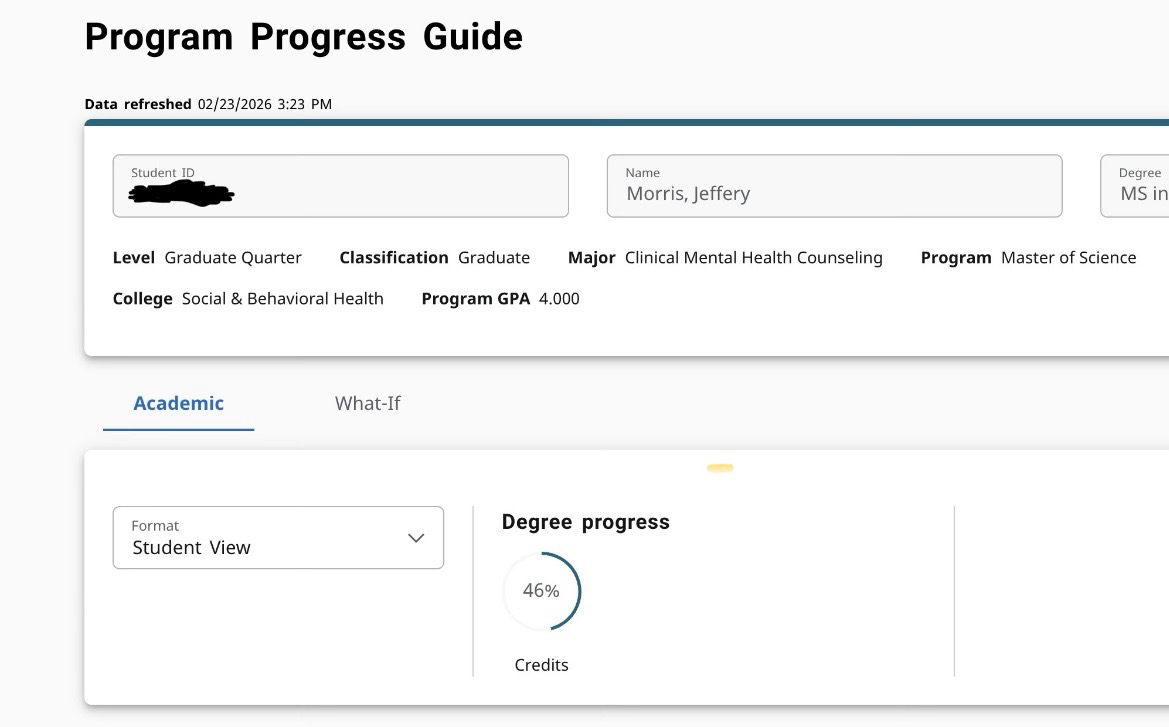Click the Graduate Quarter level value
Screen dimensions: 1169x727
(x=233, y=258)
